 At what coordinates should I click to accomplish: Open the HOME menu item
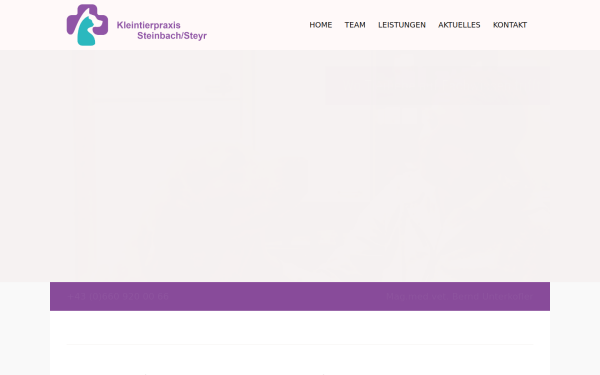pos(321,25)
